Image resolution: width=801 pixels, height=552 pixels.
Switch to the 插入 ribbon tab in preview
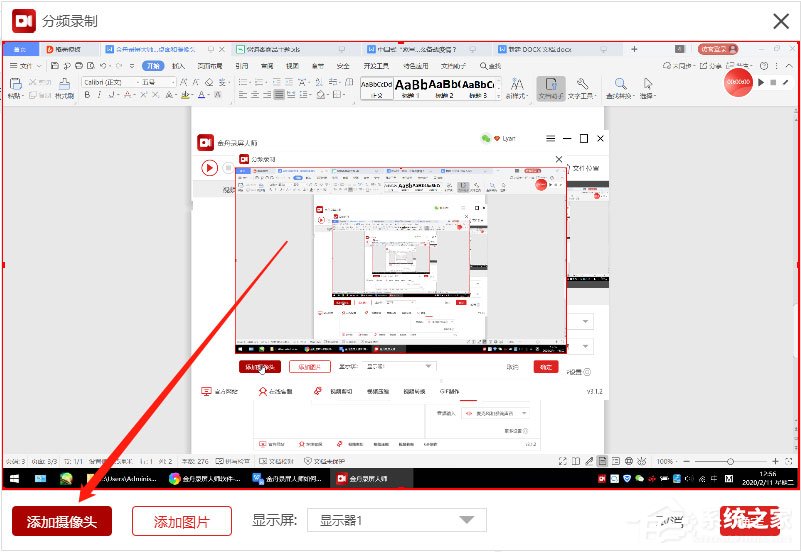click(178, 66)
